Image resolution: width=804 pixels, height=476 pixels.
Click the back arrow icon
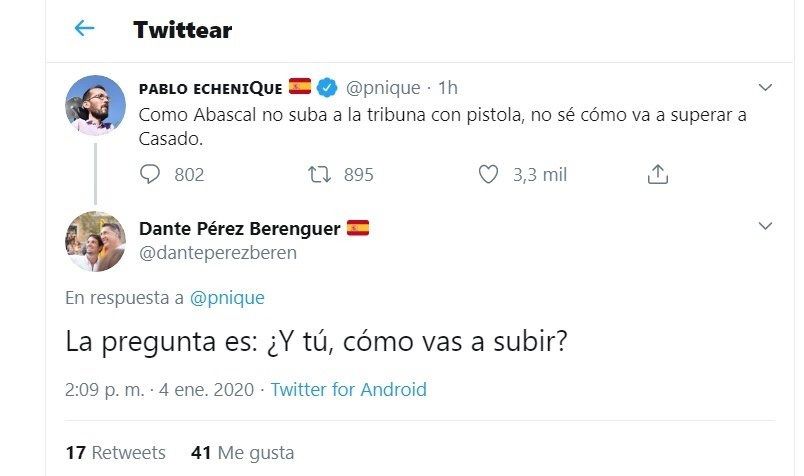tap(85, 28)
